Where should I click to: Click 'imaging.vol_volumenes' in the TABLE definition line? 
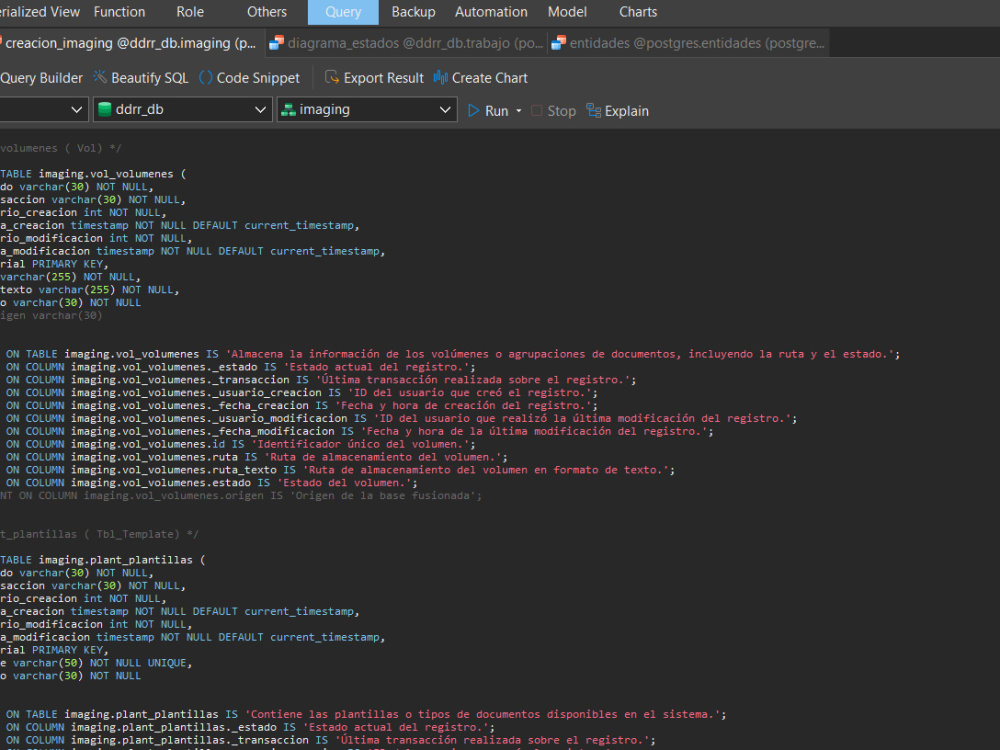click(106, 174)
